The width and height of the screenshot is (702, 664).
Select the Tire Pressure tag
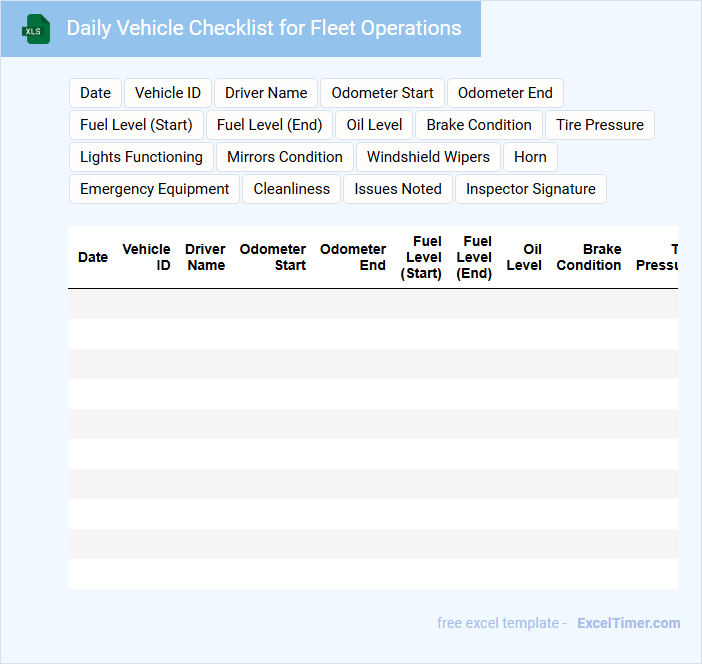(600, 125)
